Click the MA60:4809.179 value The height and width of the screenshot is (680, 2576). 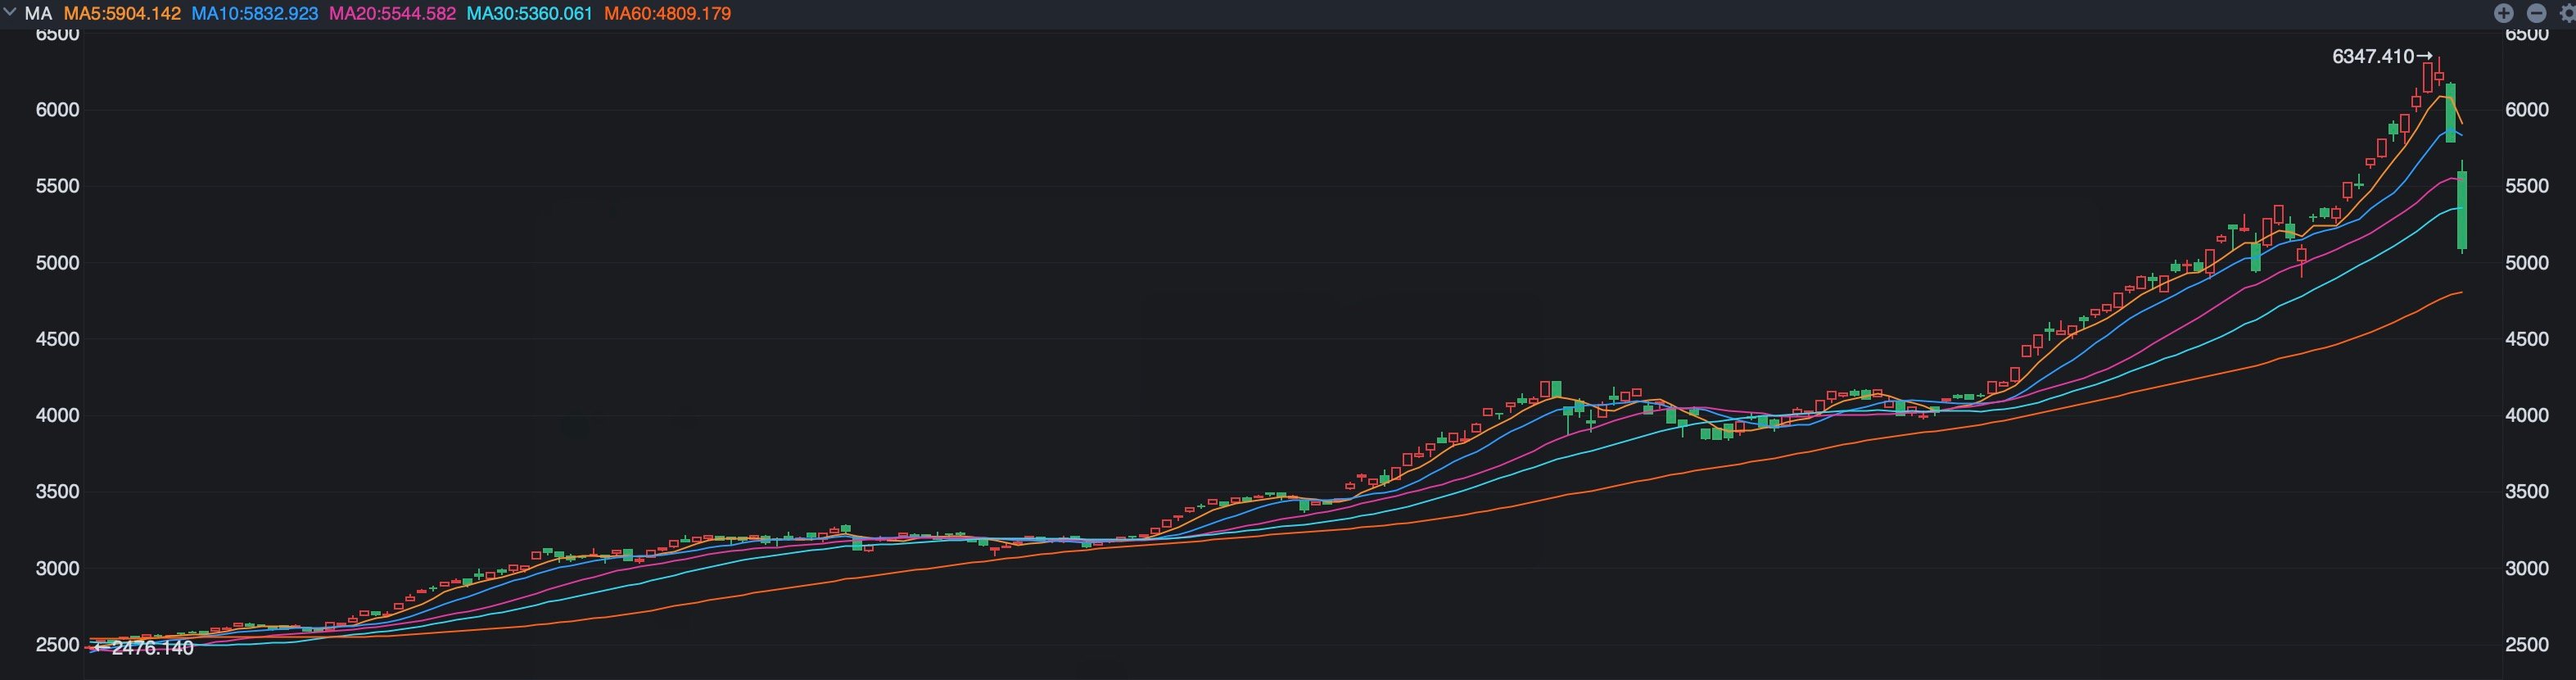[x=667, y=14]
